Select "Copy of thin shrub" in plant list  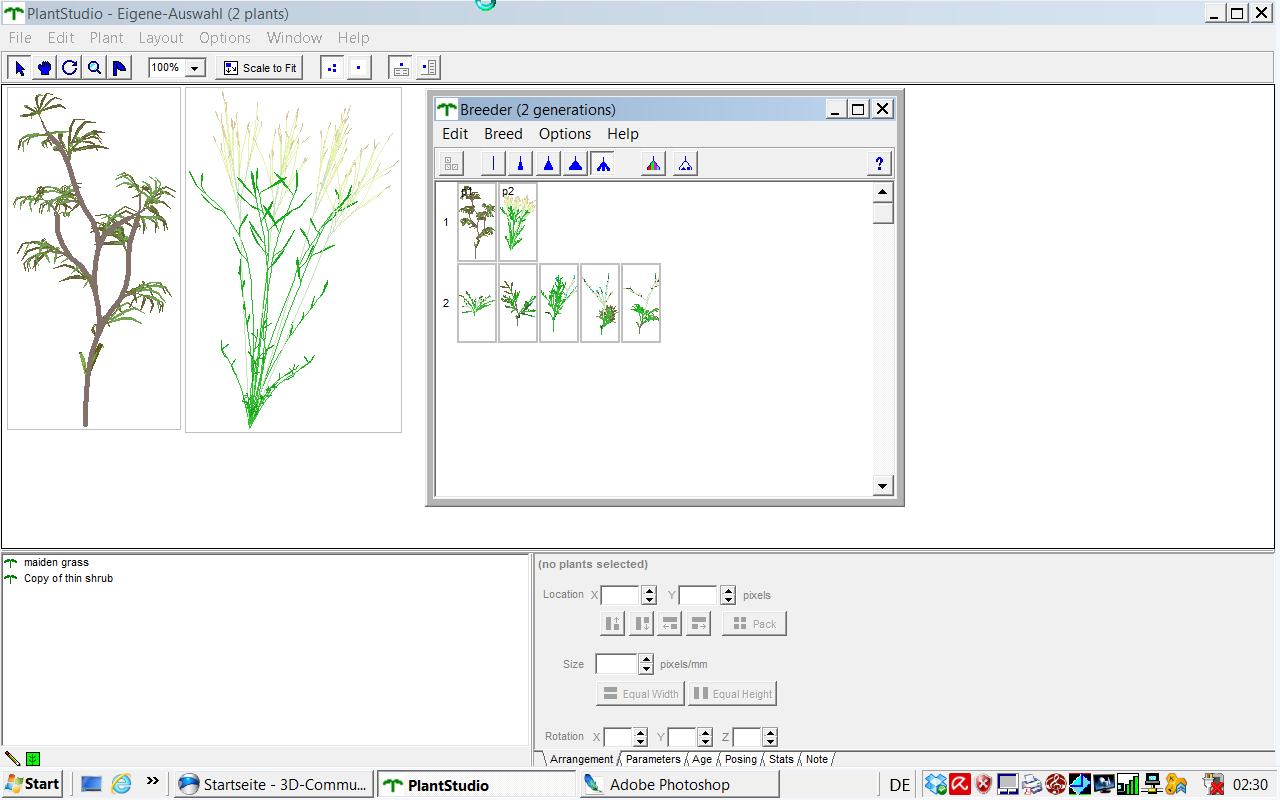(68, 579)
